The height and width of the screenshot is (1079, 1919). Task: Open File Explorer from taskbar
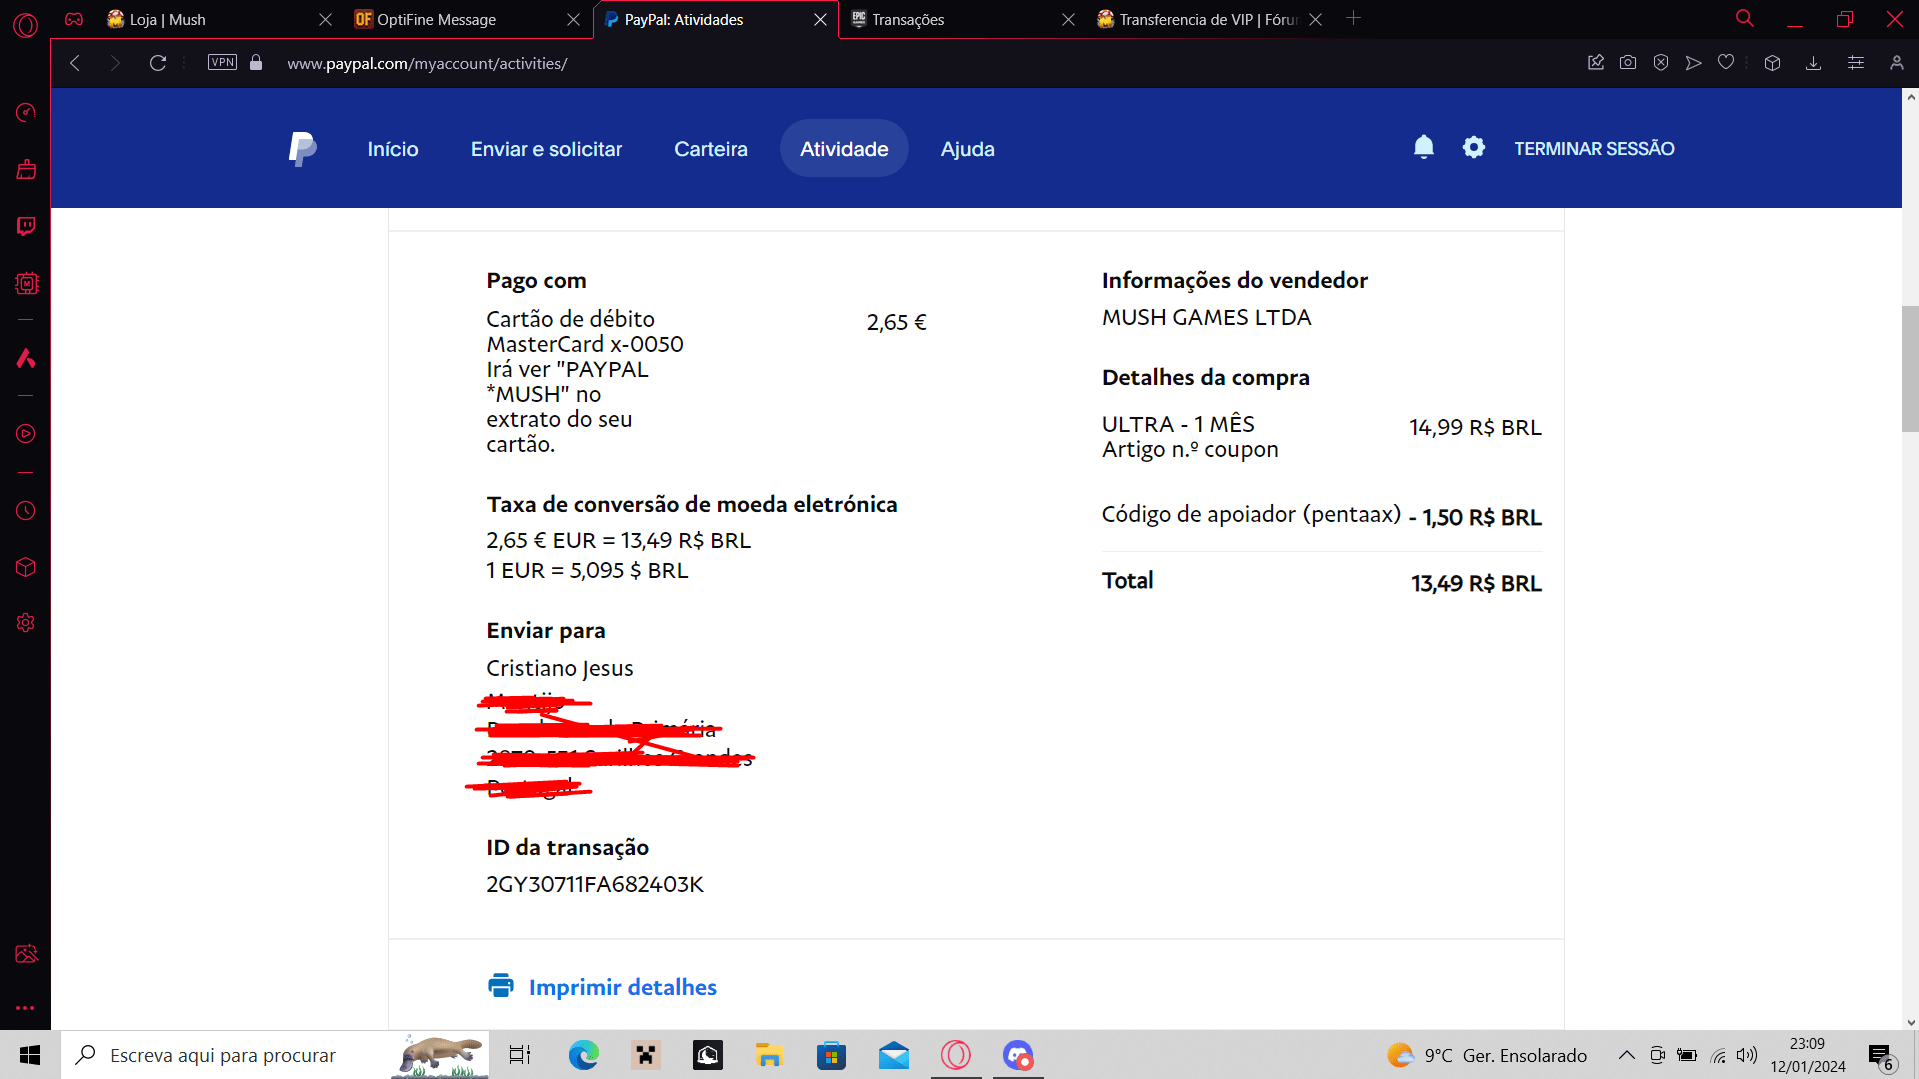pyautogui.click(x=769, y=1055)
